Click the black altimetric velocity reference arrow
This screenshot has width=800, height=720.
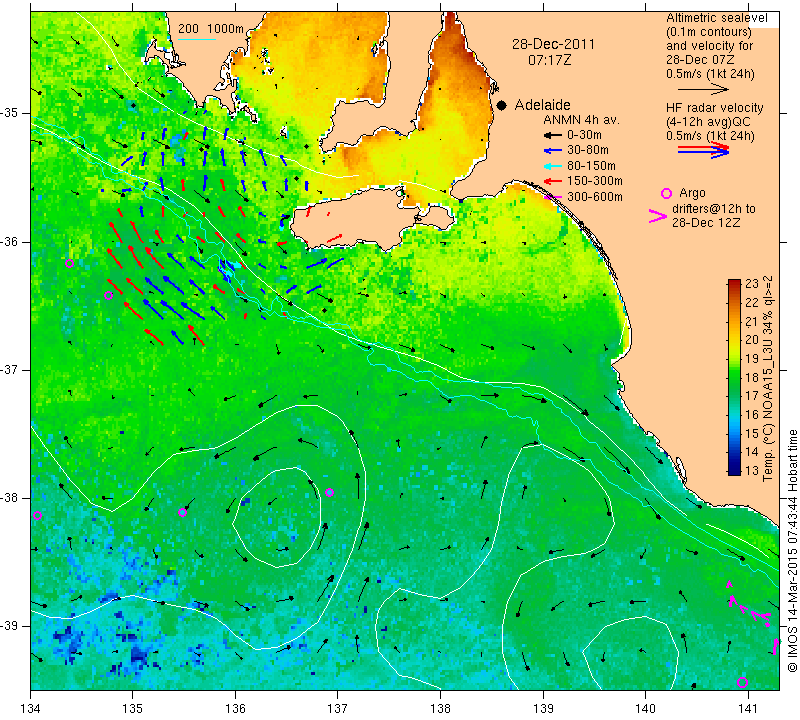pyautogui.click(x=703, y=89)
